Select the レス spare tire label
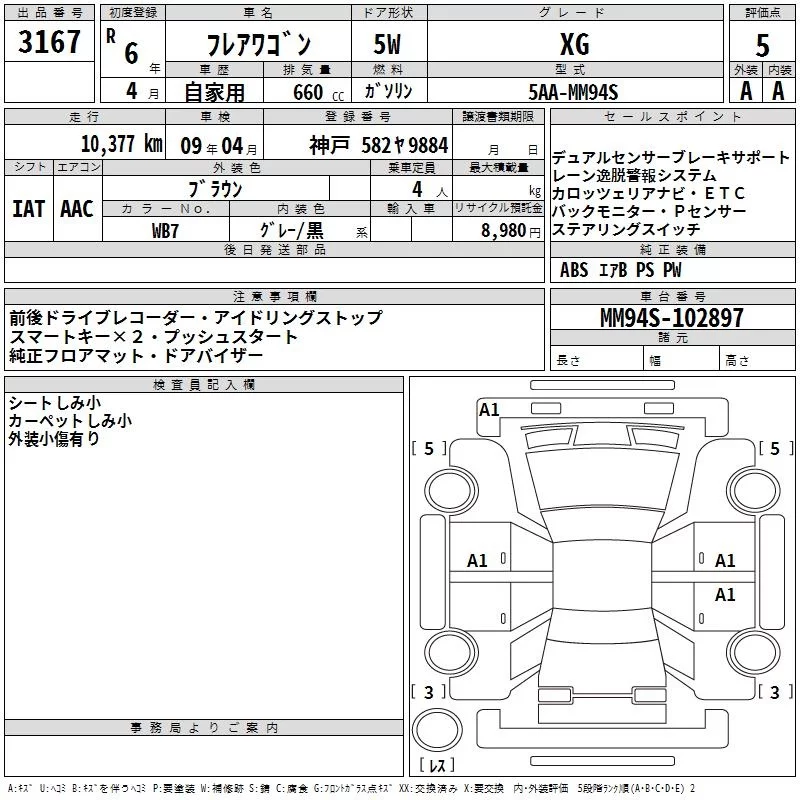This screenshot has height=800, width=800. tap(437, 765)
